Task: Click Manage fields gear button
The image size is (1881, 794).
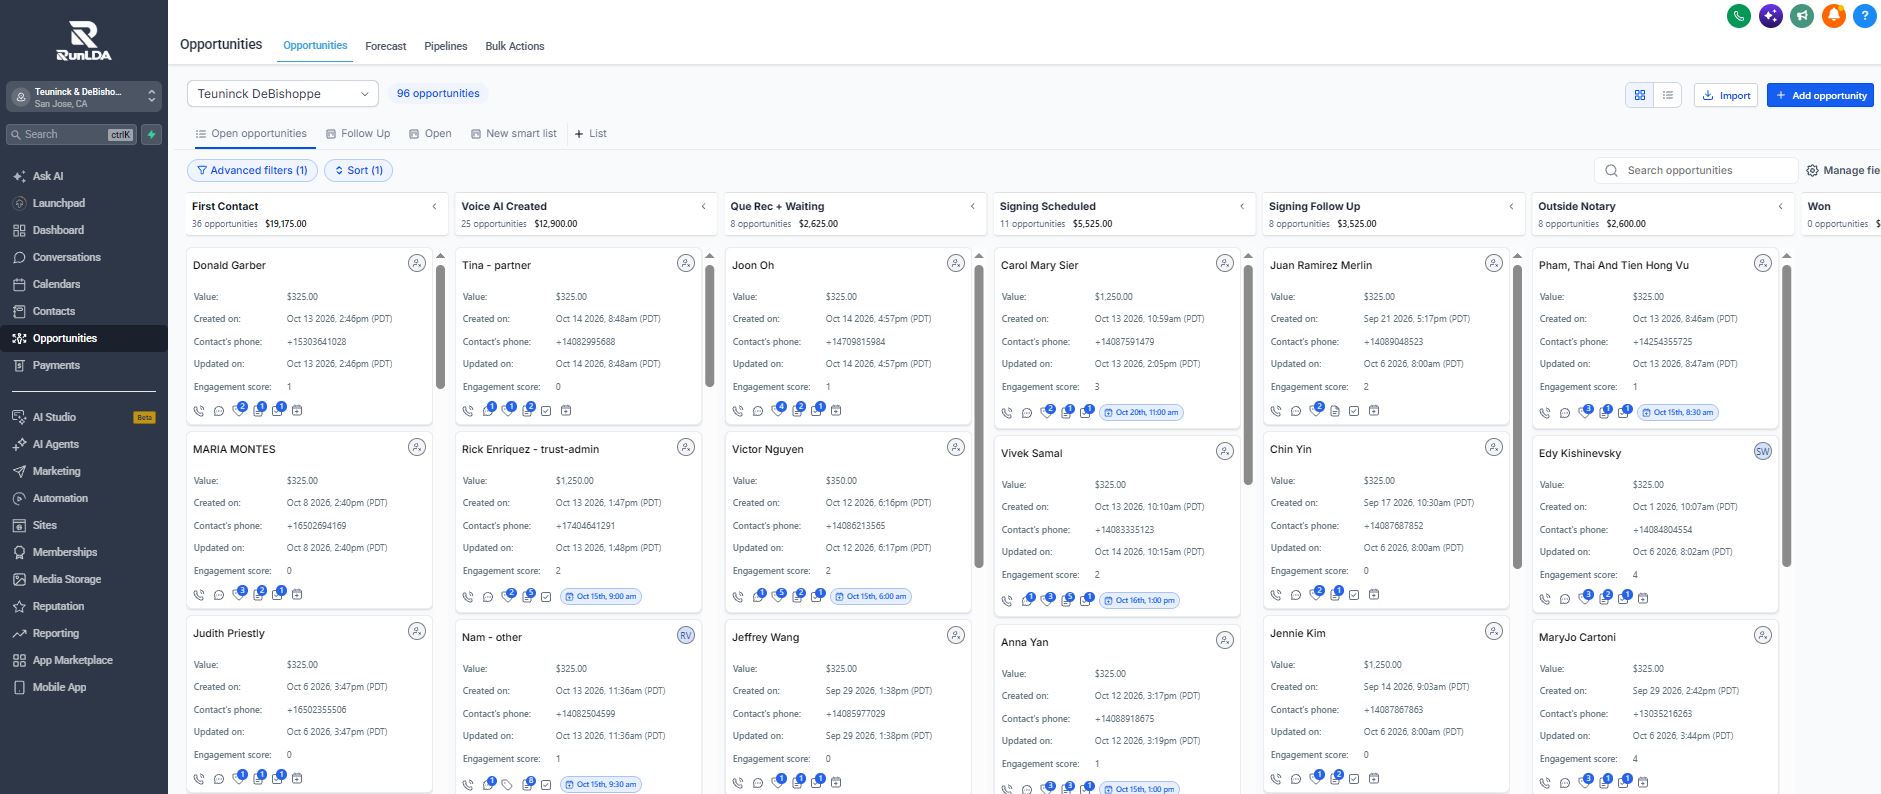Action: 1842,170
